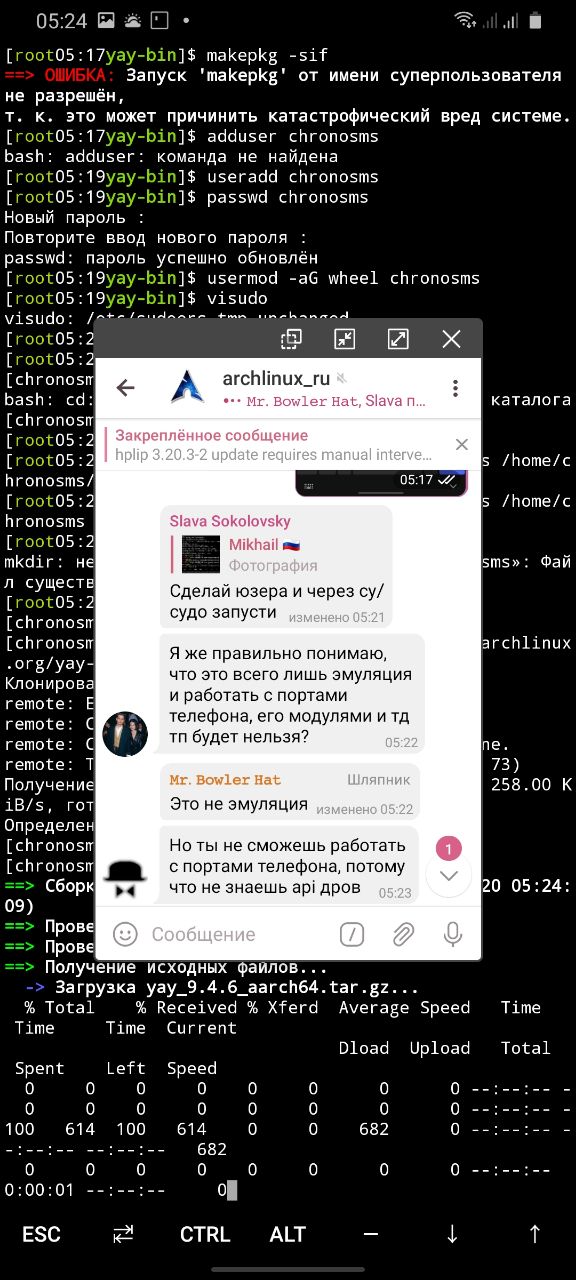Image resolution: width=576 pixels, height=1280 pixels.
Task: Tap the Сообщение message input field
Action: (x=240, y=934)
